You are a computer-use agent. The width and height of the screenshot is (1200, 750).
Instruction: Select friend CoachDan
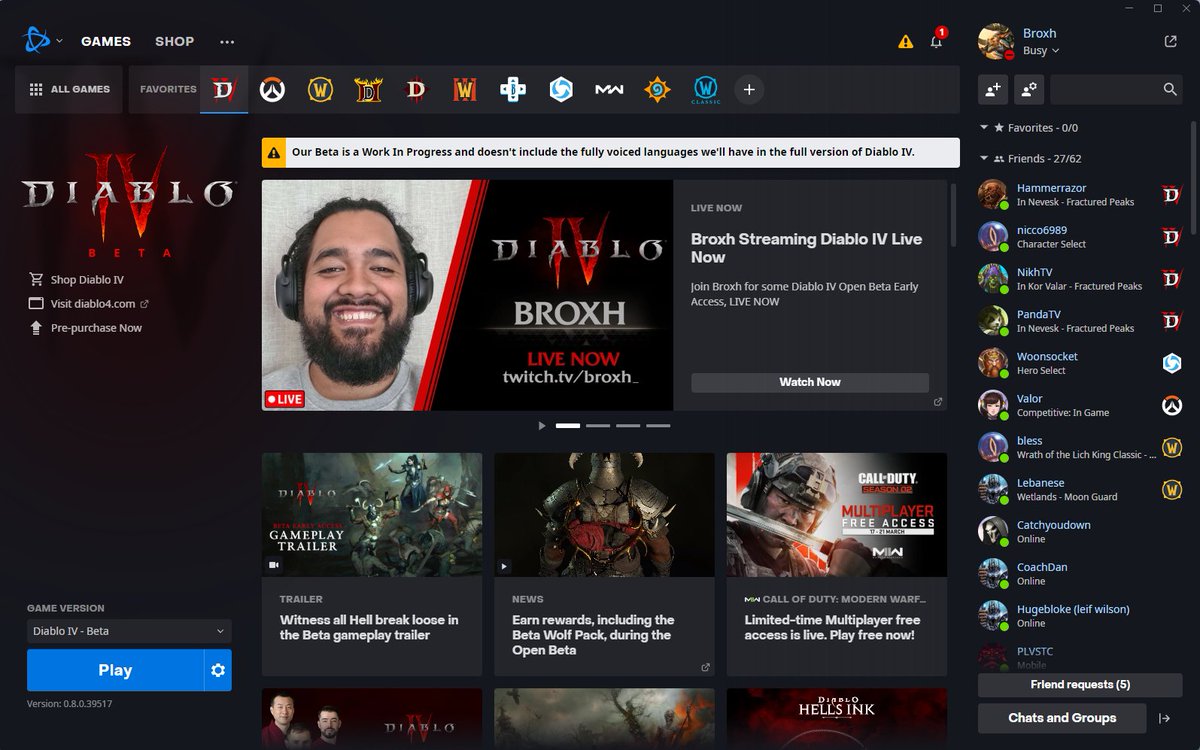(x=1081, y=573)
